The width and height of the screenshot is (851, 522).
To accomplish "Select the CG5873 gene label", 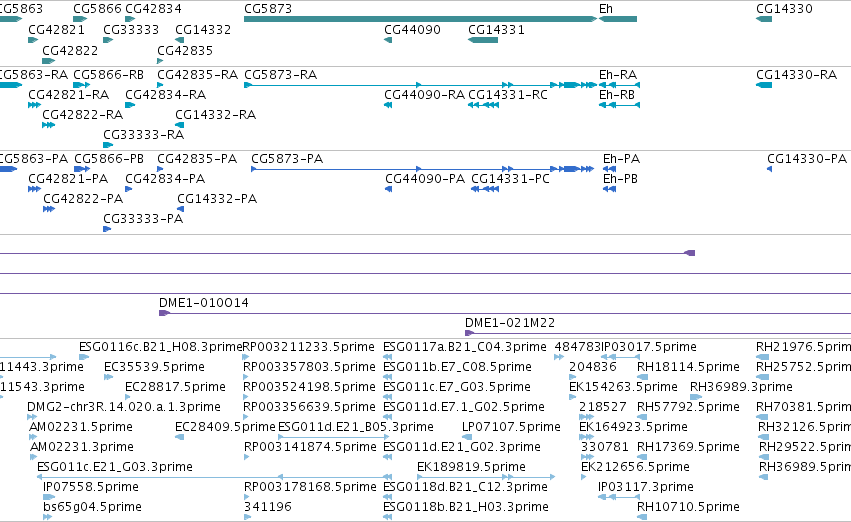I will pyautogui.click(x=268, y=9).
